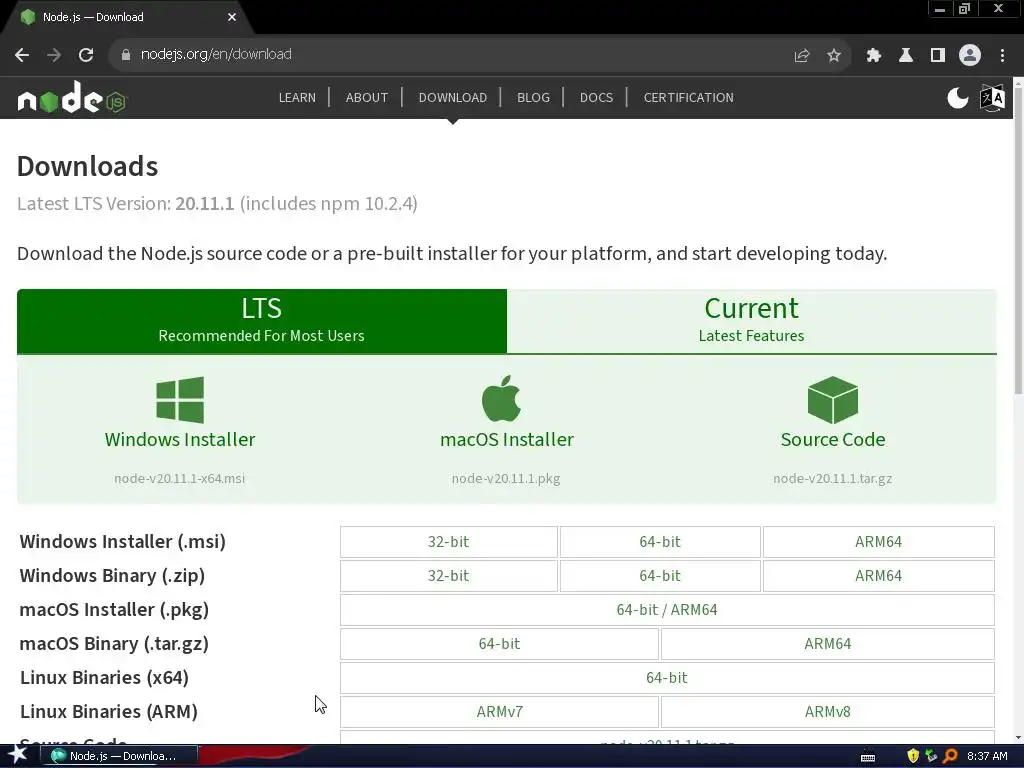The image size is (1024, 768).
Task: Download Windows Installer (.msi) ARM64
Action: [878, 541]
